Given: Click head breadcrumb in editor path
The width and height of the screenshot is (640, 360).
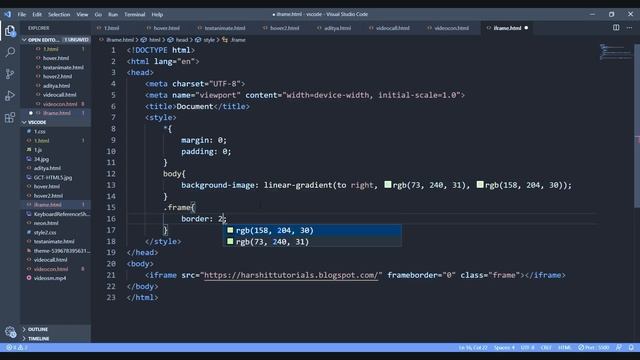Looking at the screenshot, I should click(x=182, y=40).
